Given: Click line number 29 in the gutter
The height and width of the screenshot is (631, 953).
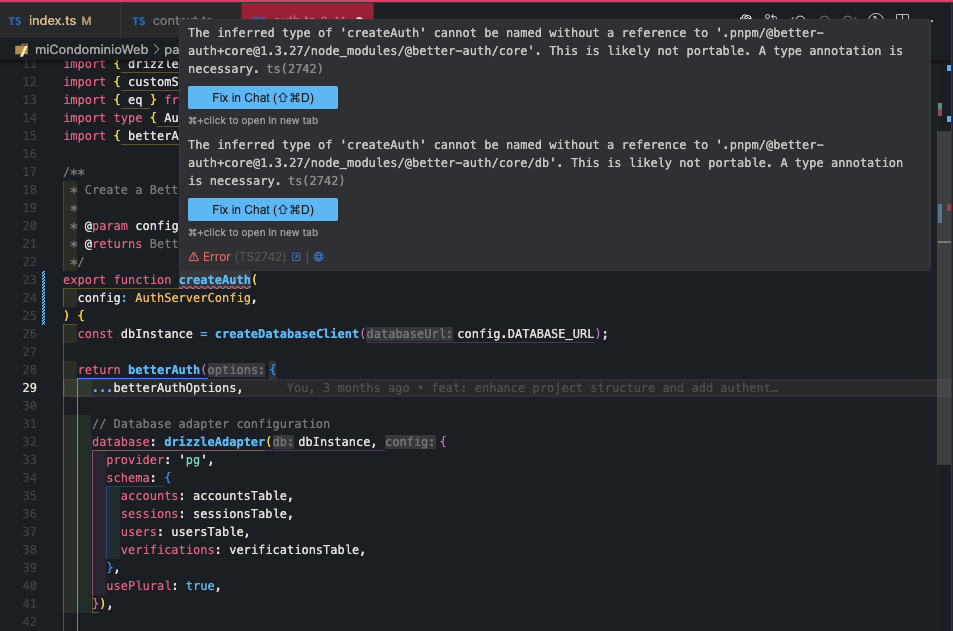Looking at the screenshot, I should tap(29, 388).
